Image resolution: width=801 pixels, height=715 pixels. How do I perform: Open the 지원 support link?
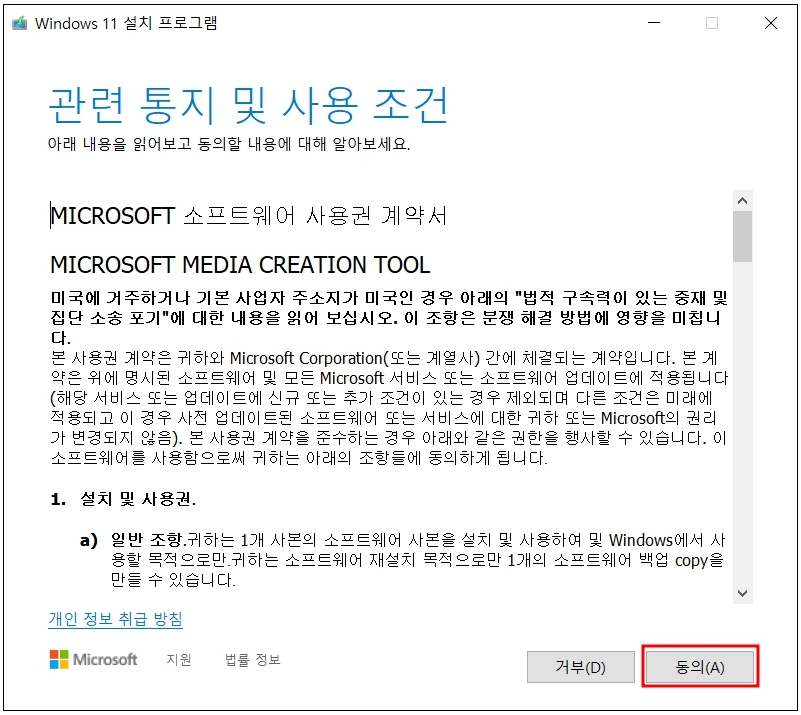coord(179,659)
